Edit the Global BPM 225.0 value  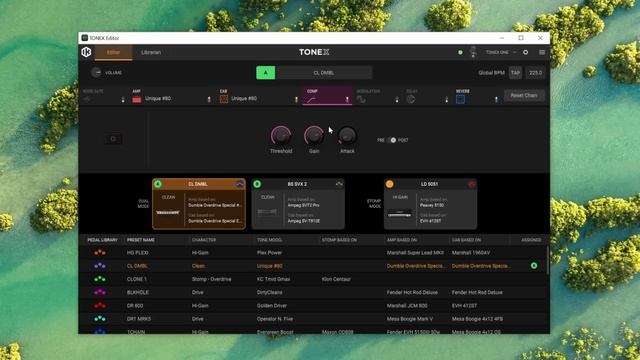coord(536,73)
